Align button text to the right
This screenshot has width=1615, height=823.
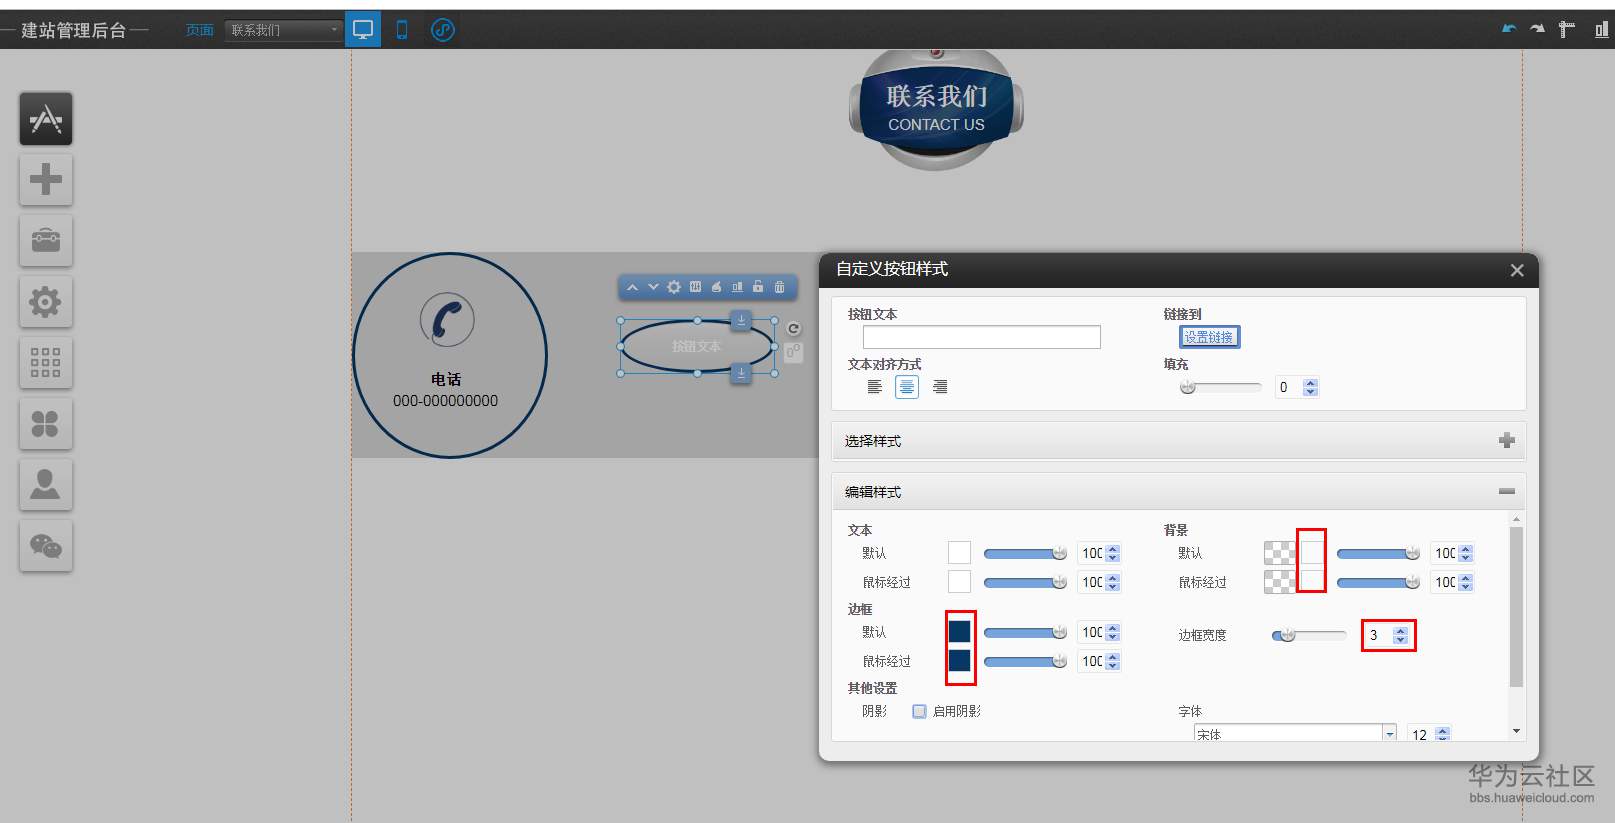(940, 387)
